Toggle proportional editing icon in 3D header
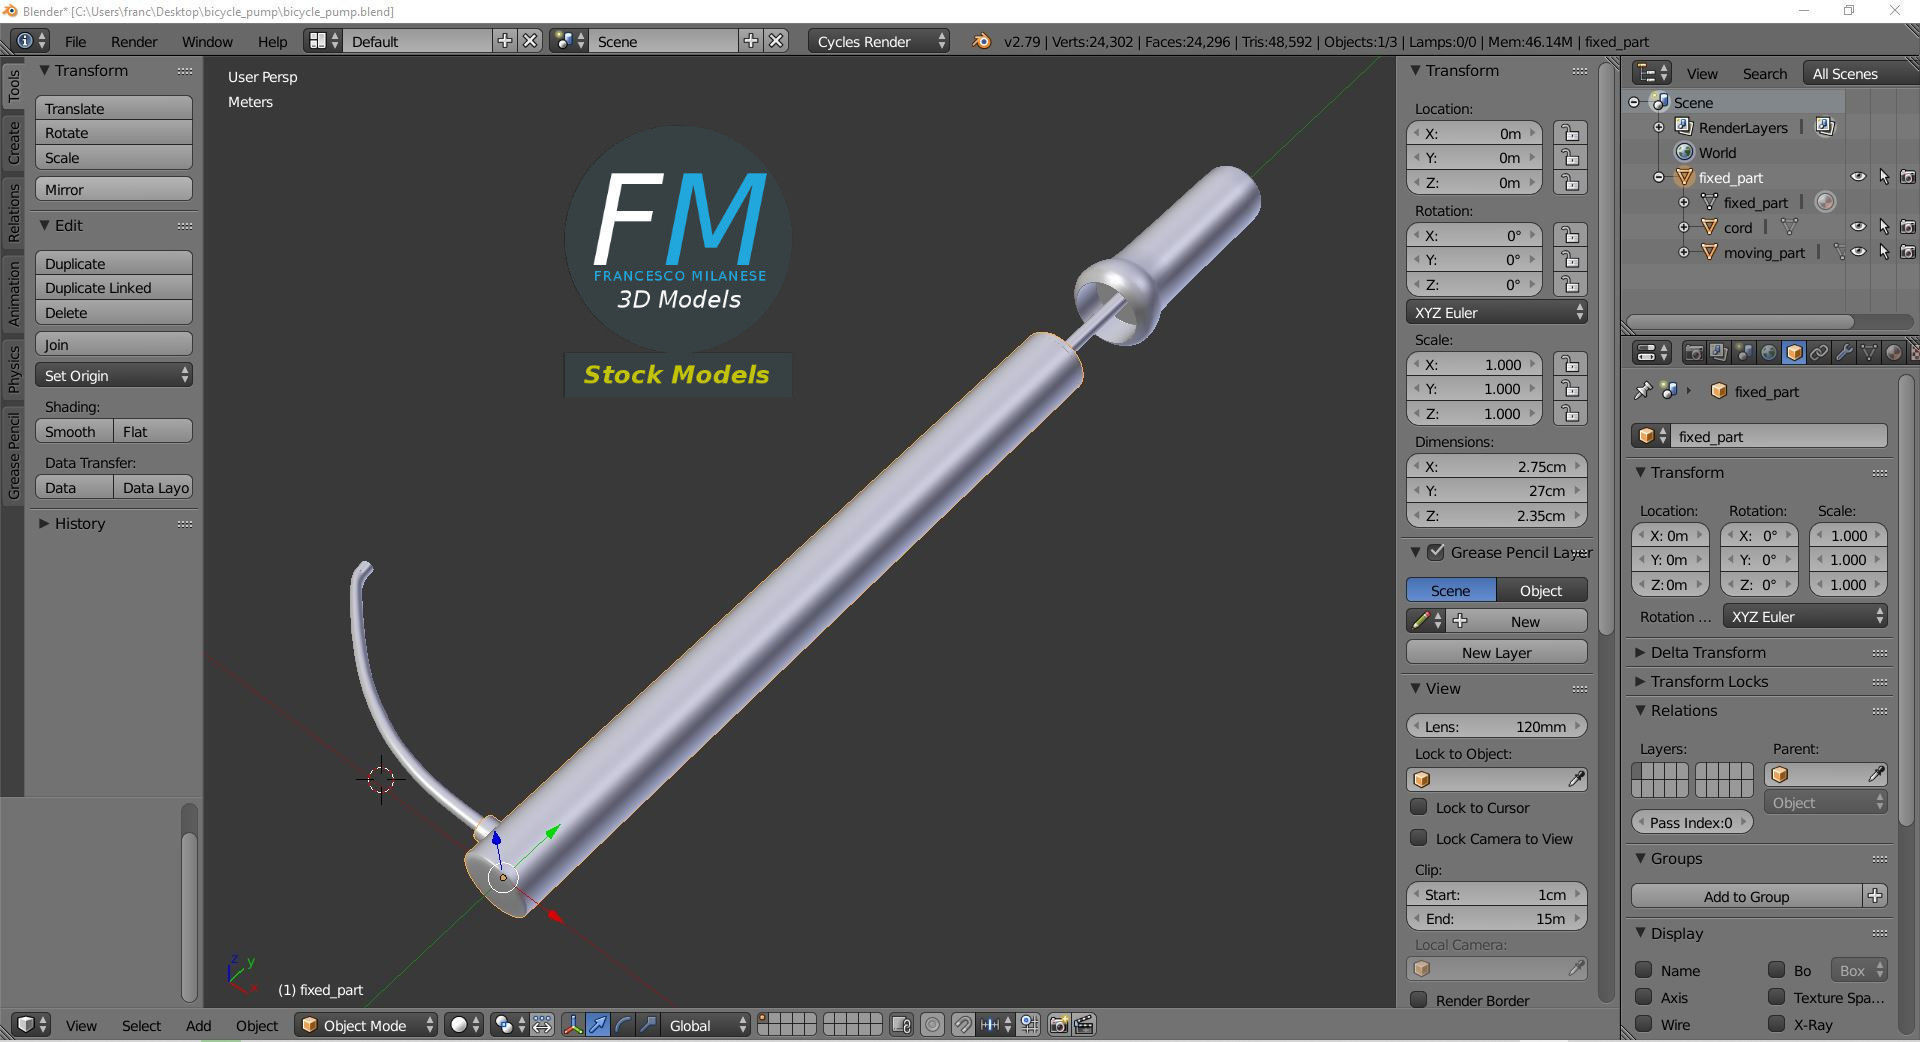Viewport: 1920px width, 1042px height. pyautogui.click(x=932, y=1025)
